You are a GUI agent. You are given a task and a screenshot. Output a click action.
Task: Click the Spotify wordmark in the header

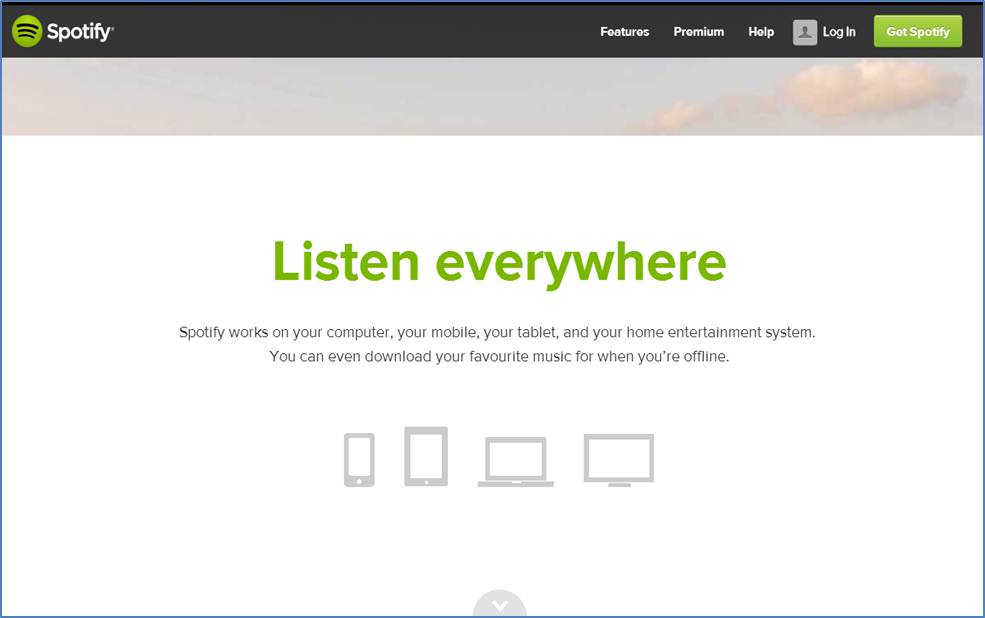81,31
